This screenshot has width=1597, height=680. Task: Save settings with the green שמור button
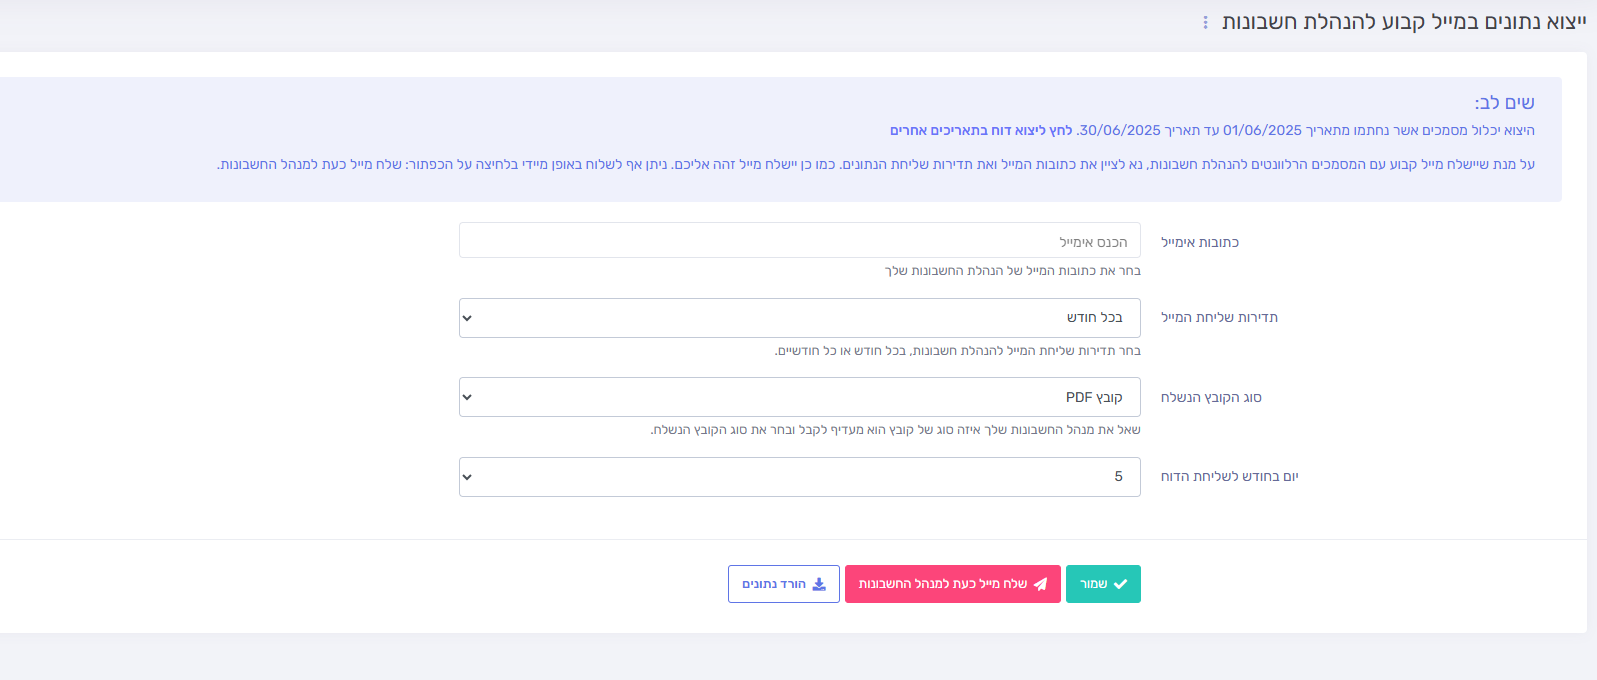click(1103, 584)
